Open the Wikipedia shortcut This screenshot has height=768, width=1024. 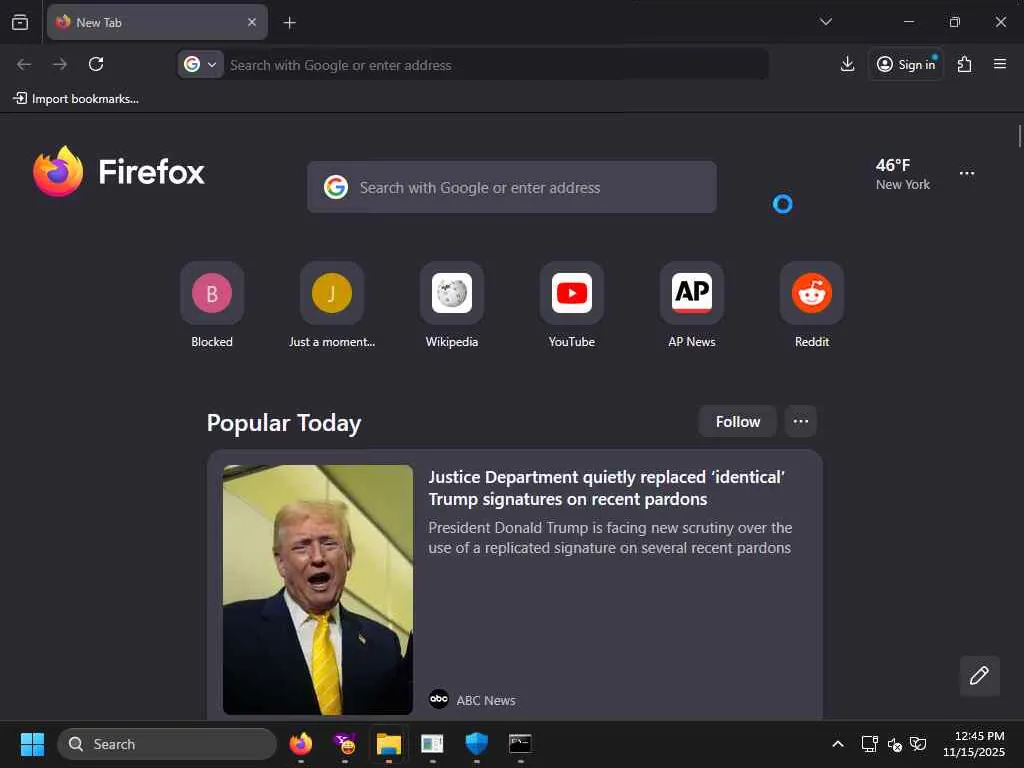pos(452,305)
